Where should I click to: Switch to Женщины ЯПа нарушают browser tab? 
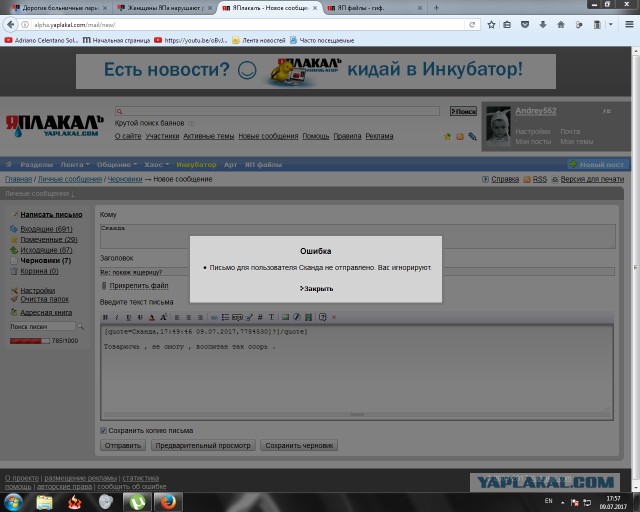point(164,8)
